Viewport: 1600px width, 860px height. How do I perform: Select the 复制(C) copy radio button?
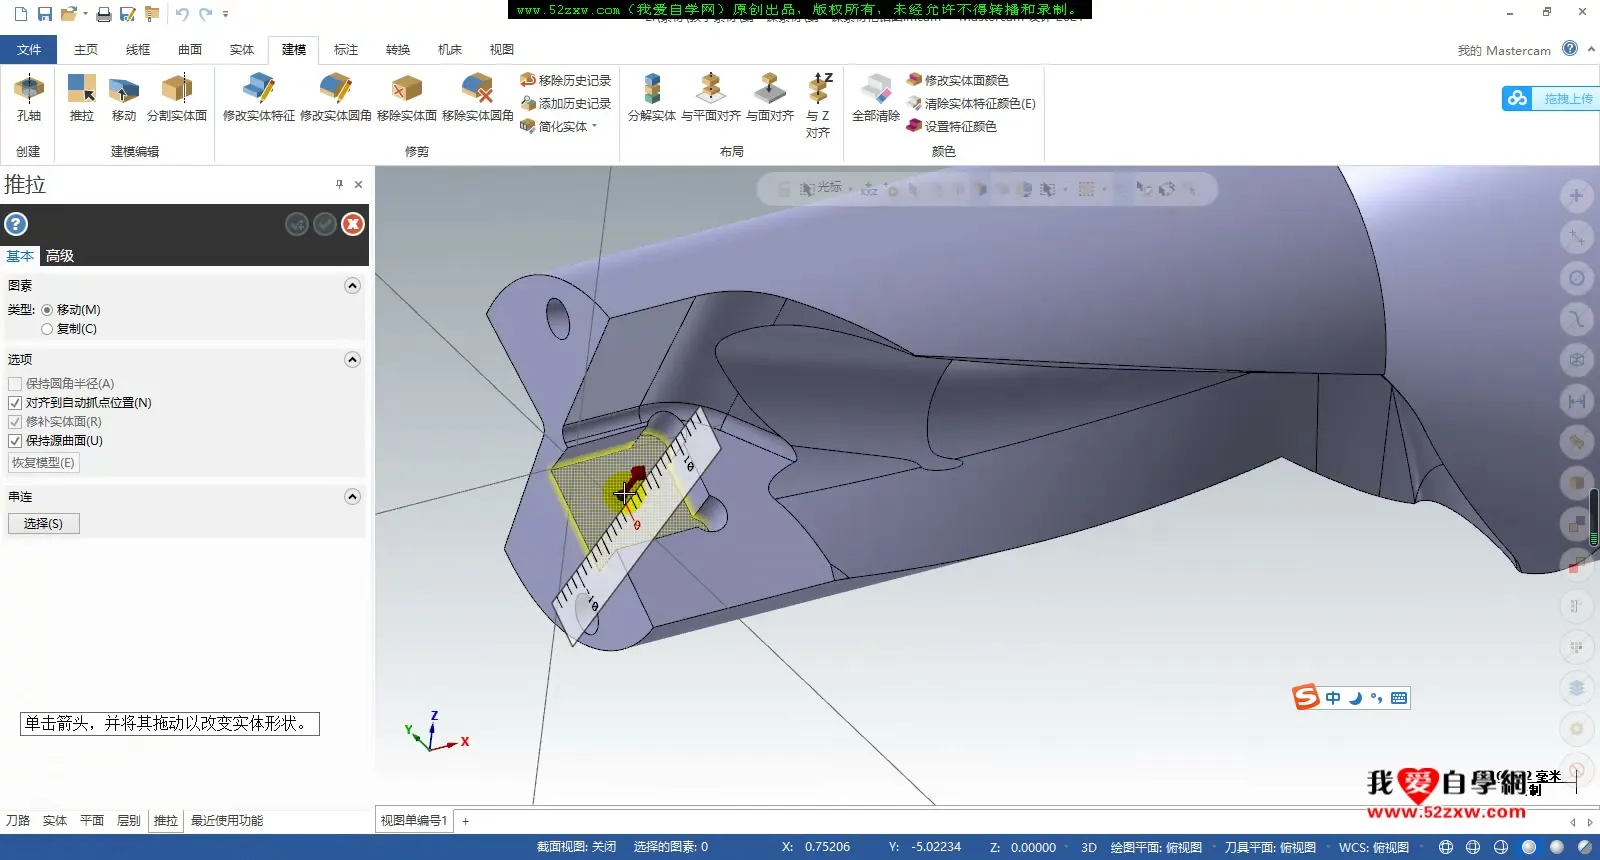click(x=47, y=329)
